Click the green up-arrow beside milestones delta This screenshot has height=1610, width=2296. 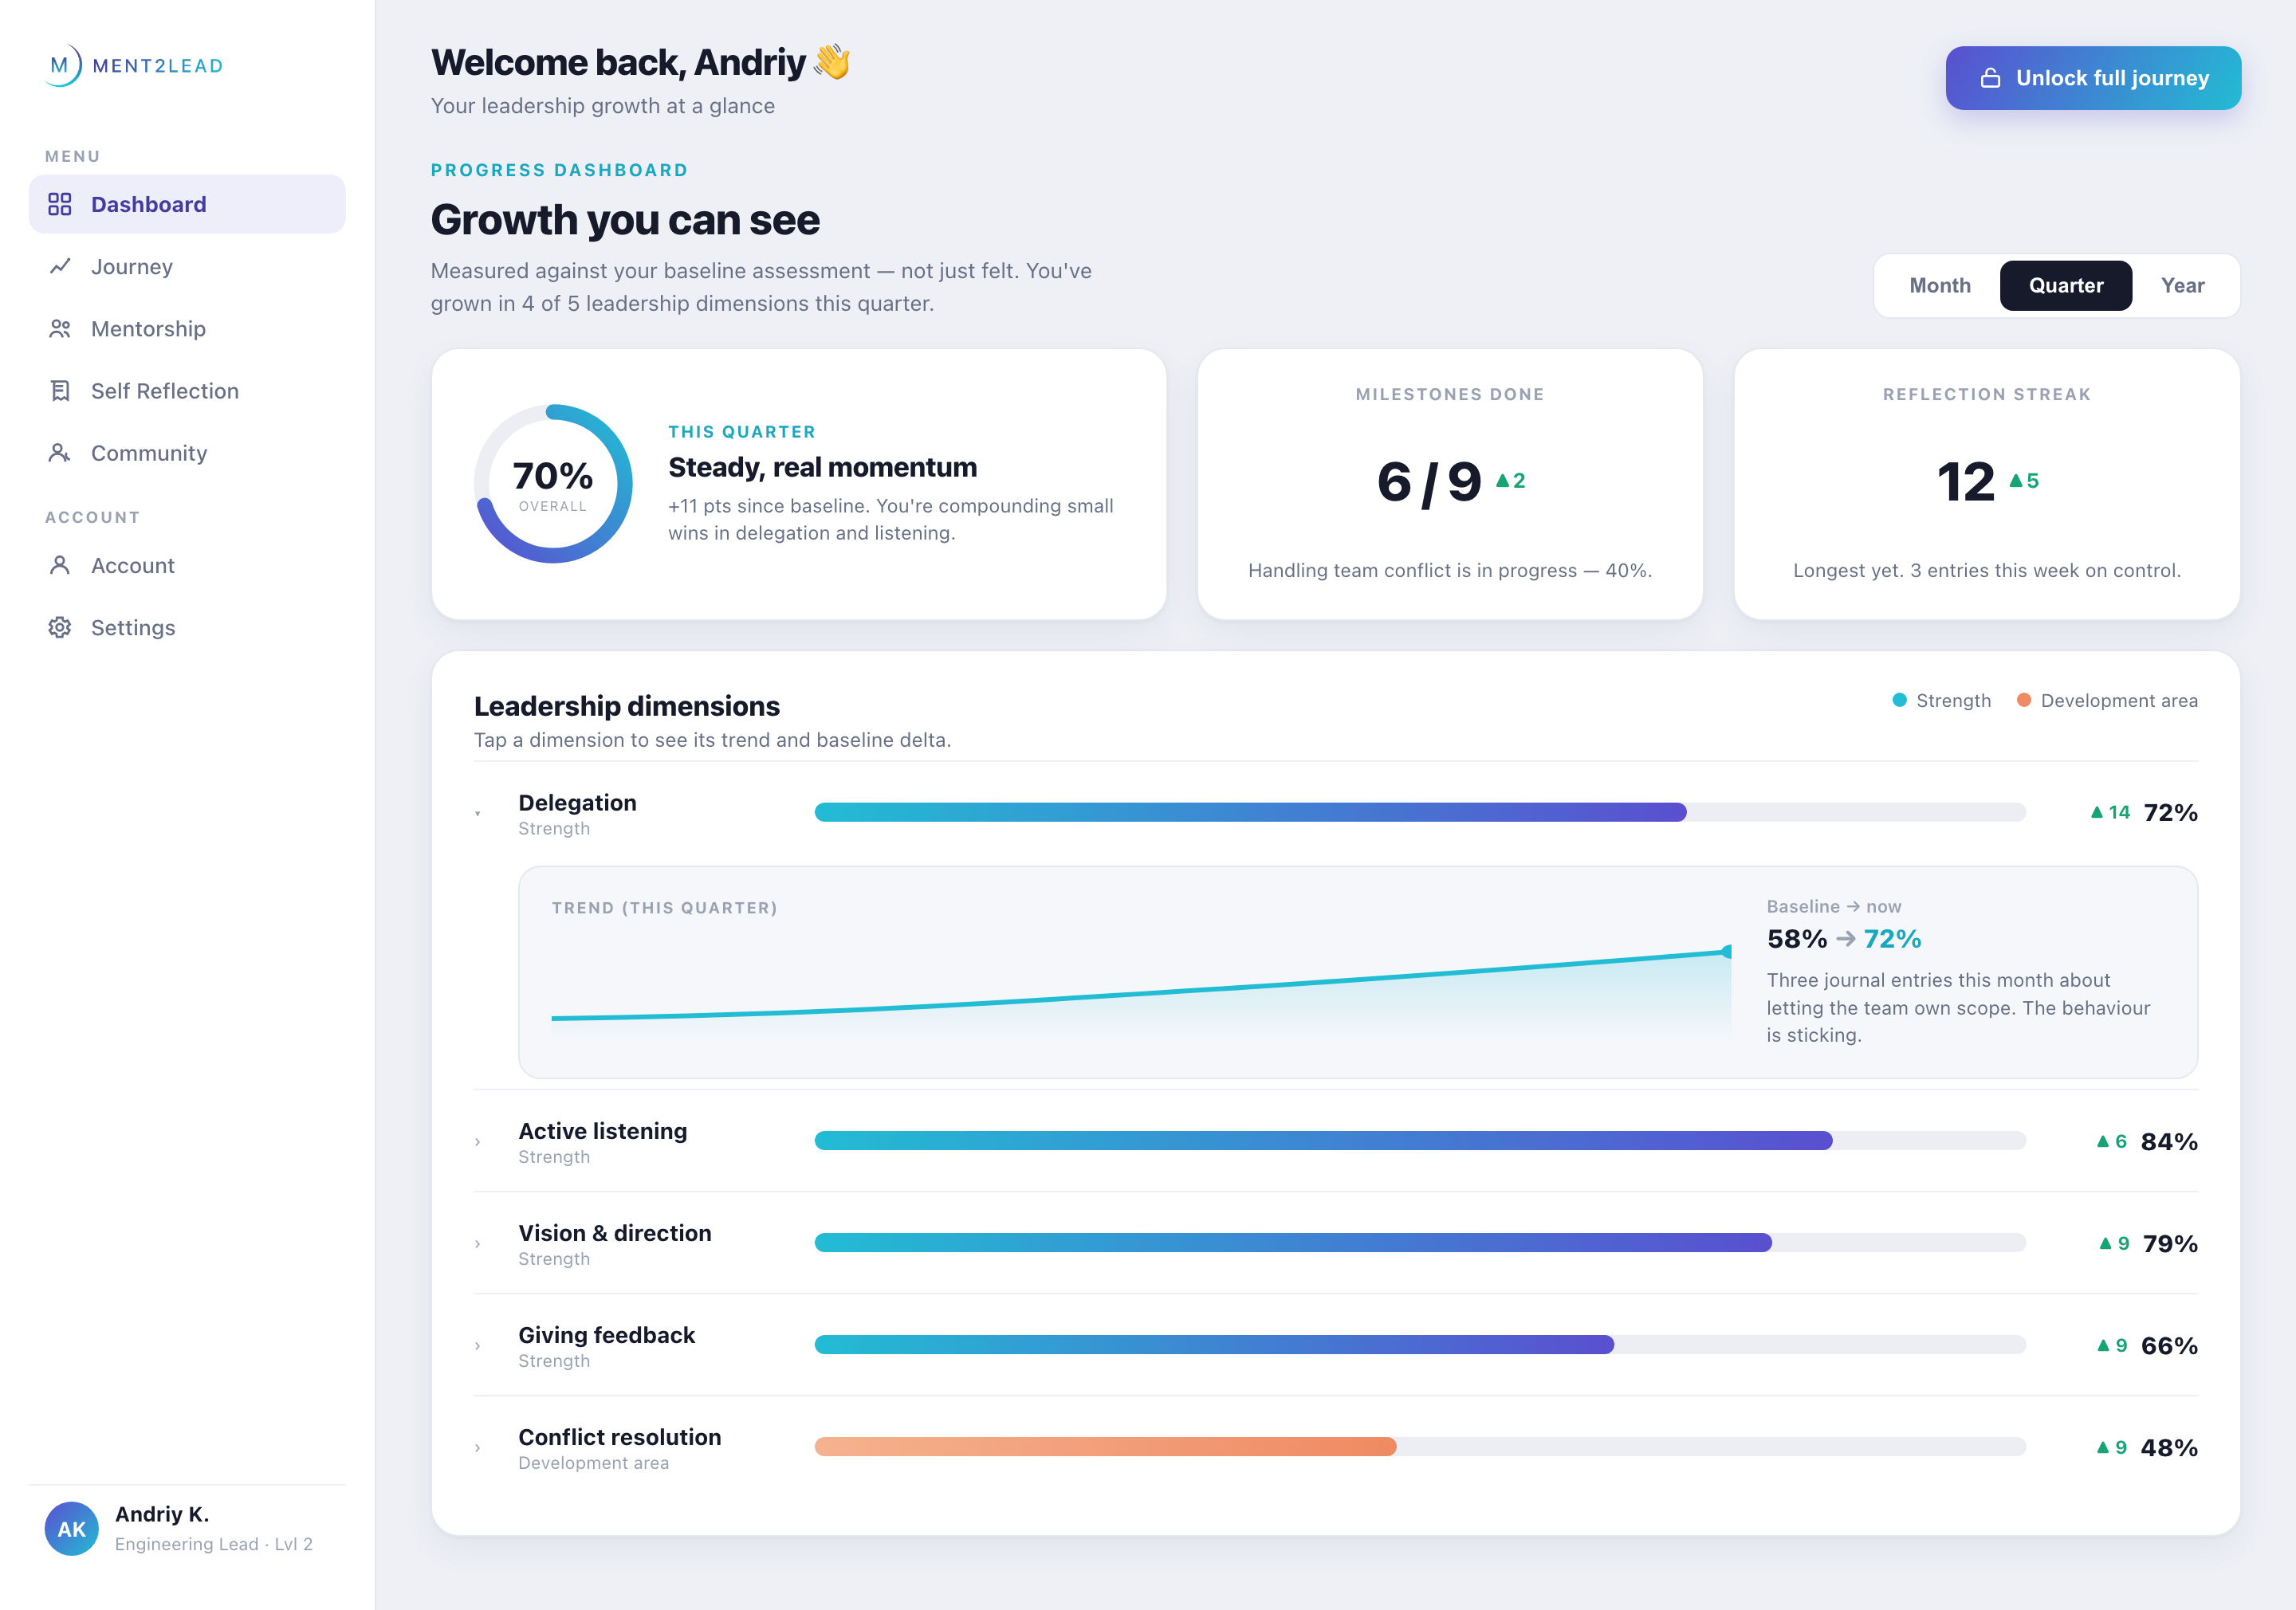coord(1502,481)
